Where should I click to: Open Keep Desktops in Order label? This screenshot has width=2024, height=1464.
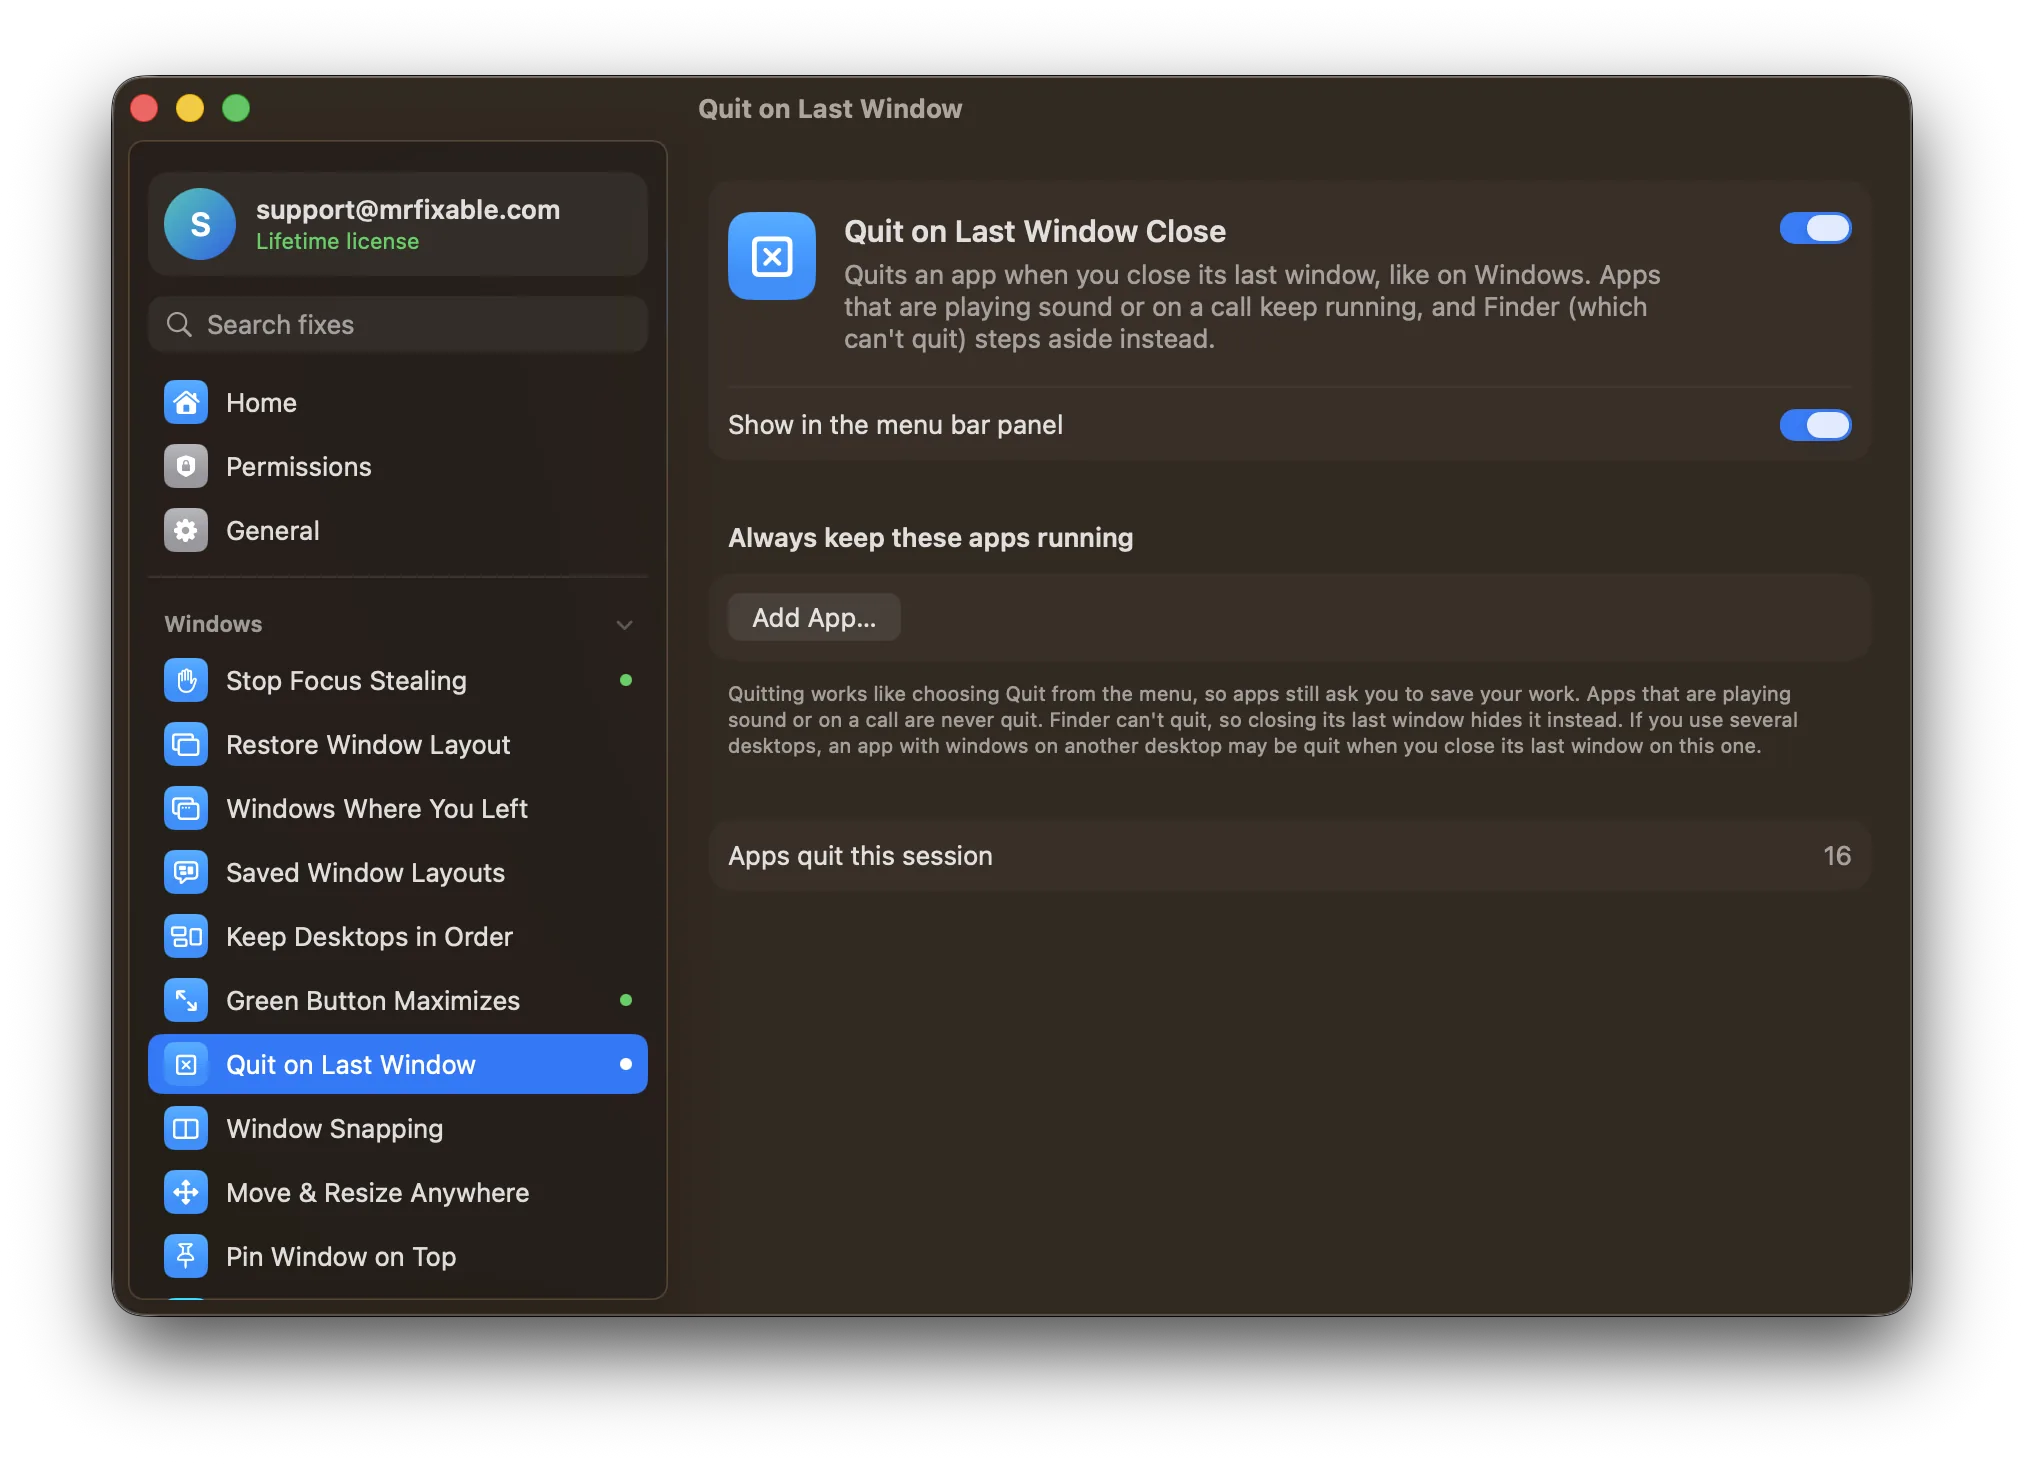click(369, 937)
